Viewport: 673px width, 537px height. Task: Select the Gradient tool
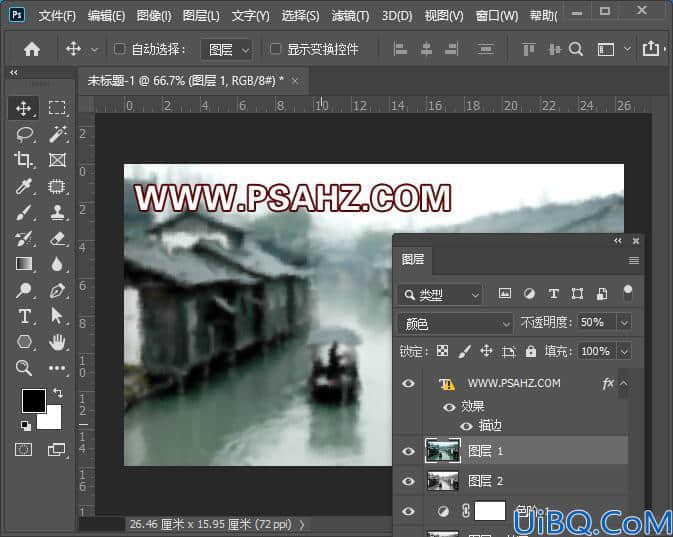click(x=24, y=264)
